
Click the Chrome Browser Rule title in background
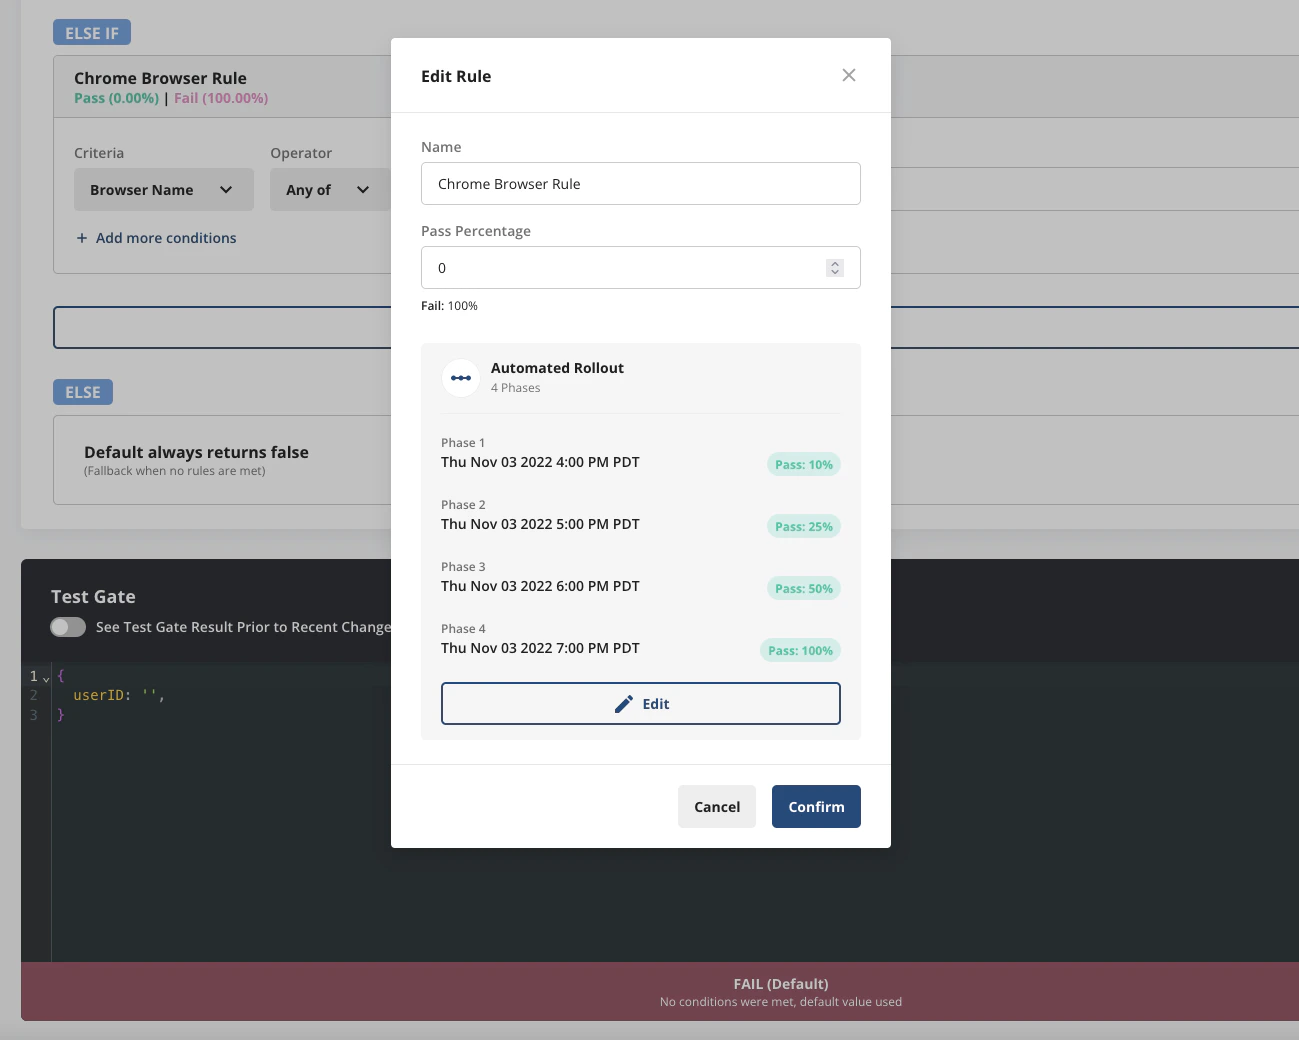[x=160, y=78]
